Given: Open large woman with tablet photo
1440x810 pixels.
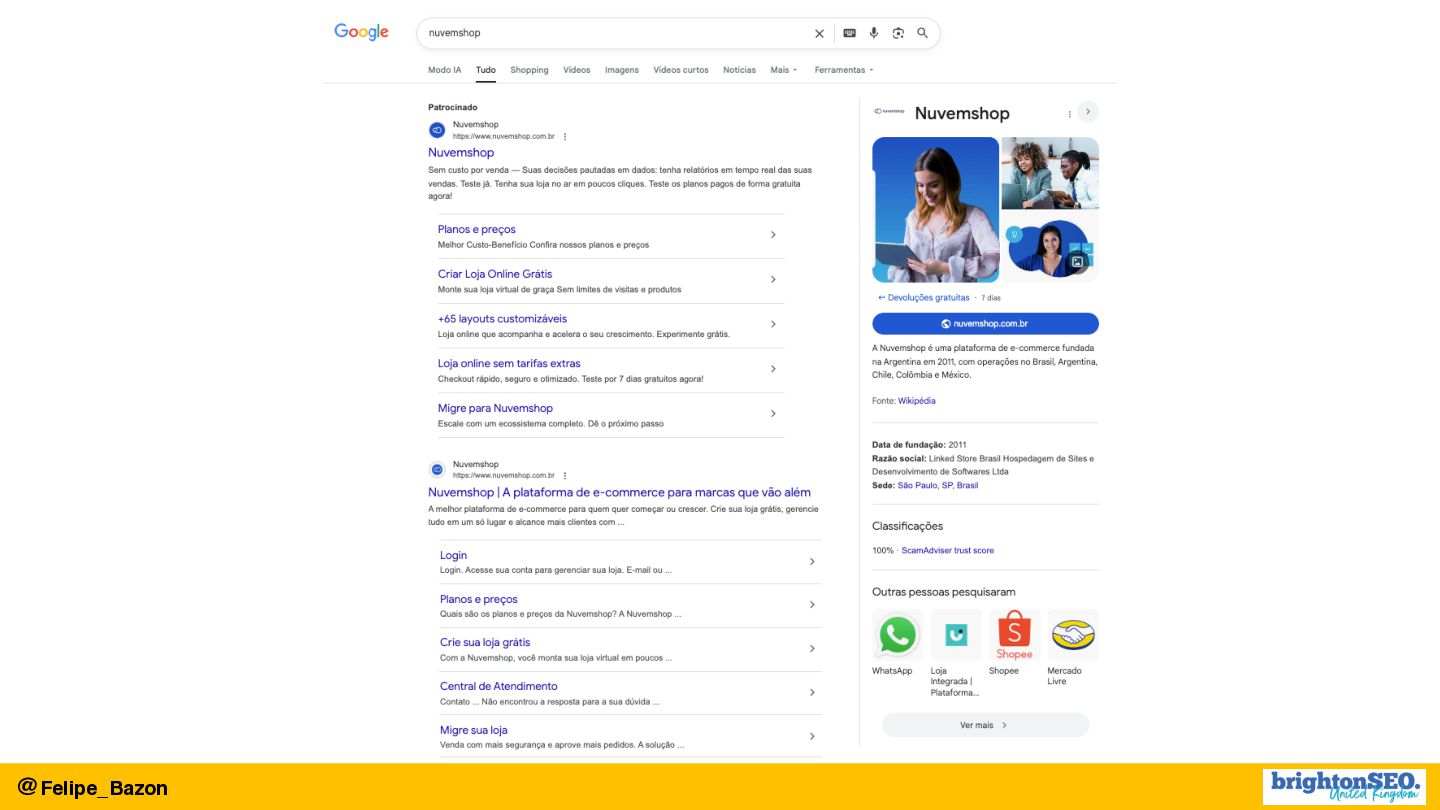Looking at the screenshot, I should click(x=935, y=210).
